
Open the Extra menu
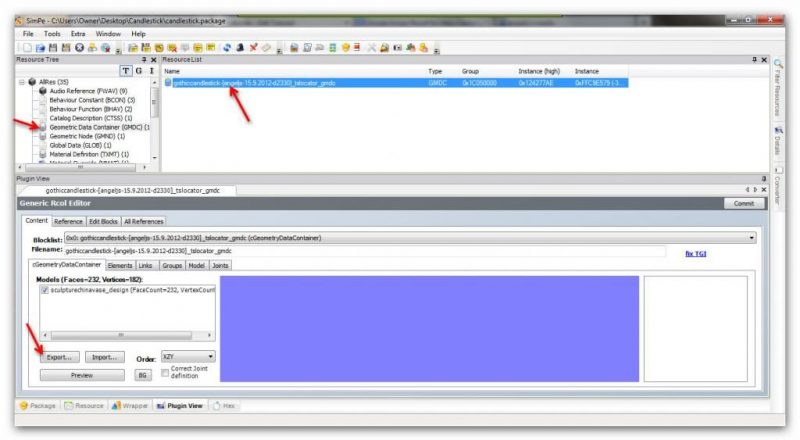tap(79, 33)
